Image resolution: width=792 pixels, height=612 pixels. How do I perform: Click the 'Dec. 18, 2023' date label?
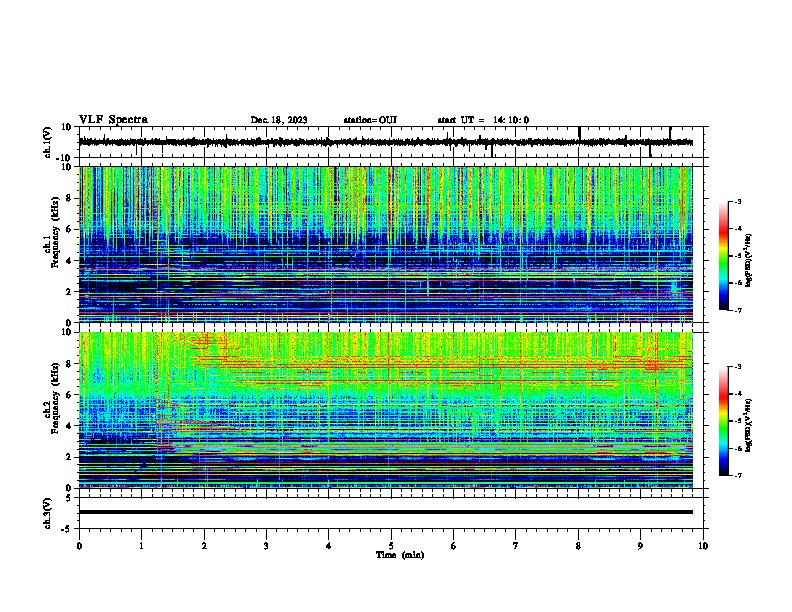[279, 120]
